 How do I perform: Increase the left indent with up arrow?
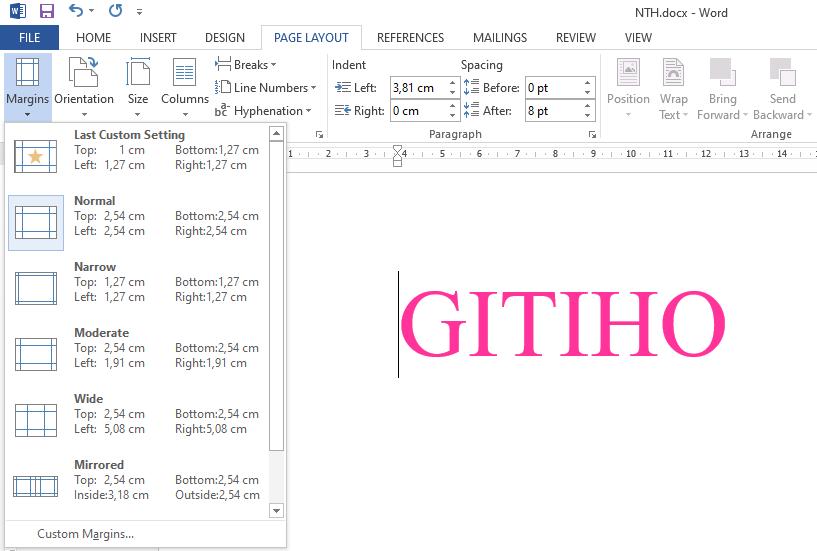tap(452, 82)
